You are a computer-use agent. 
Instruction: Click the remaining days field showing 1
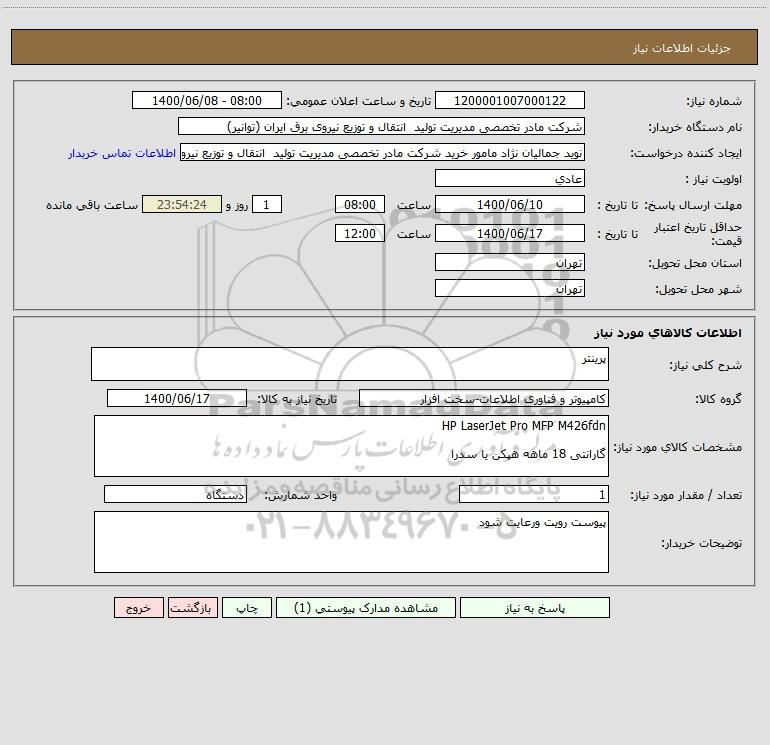point(267,204)
